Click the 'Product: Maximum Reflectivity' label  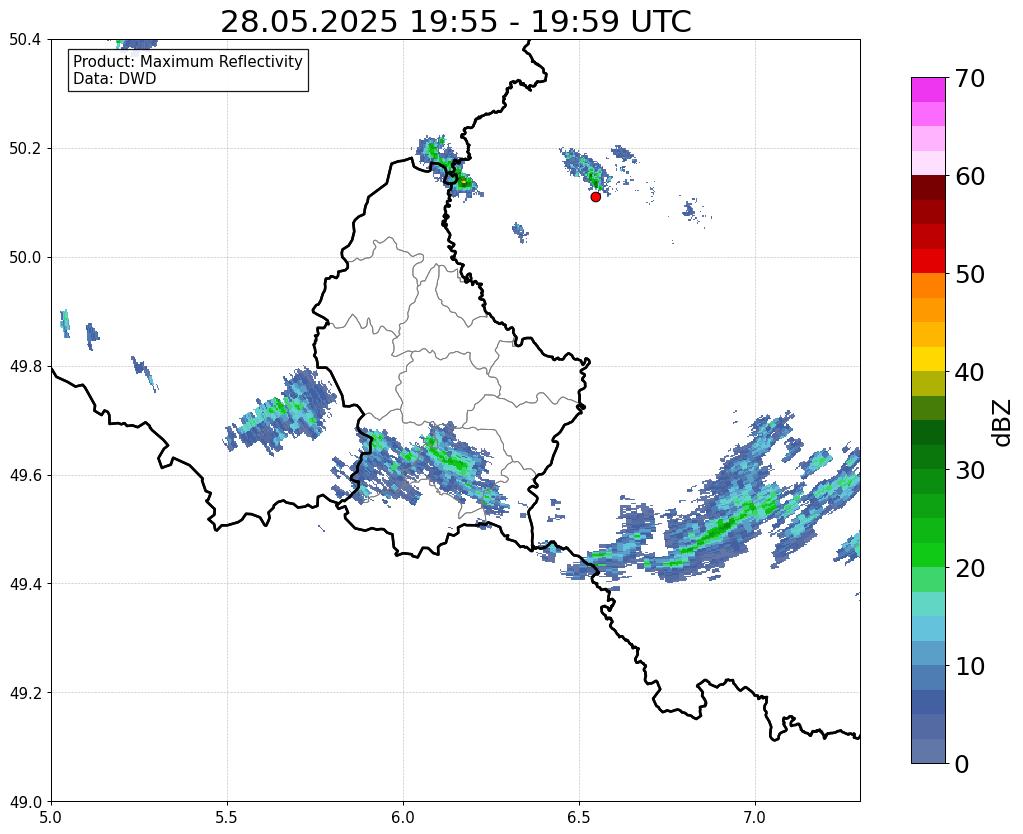[188, 61]
